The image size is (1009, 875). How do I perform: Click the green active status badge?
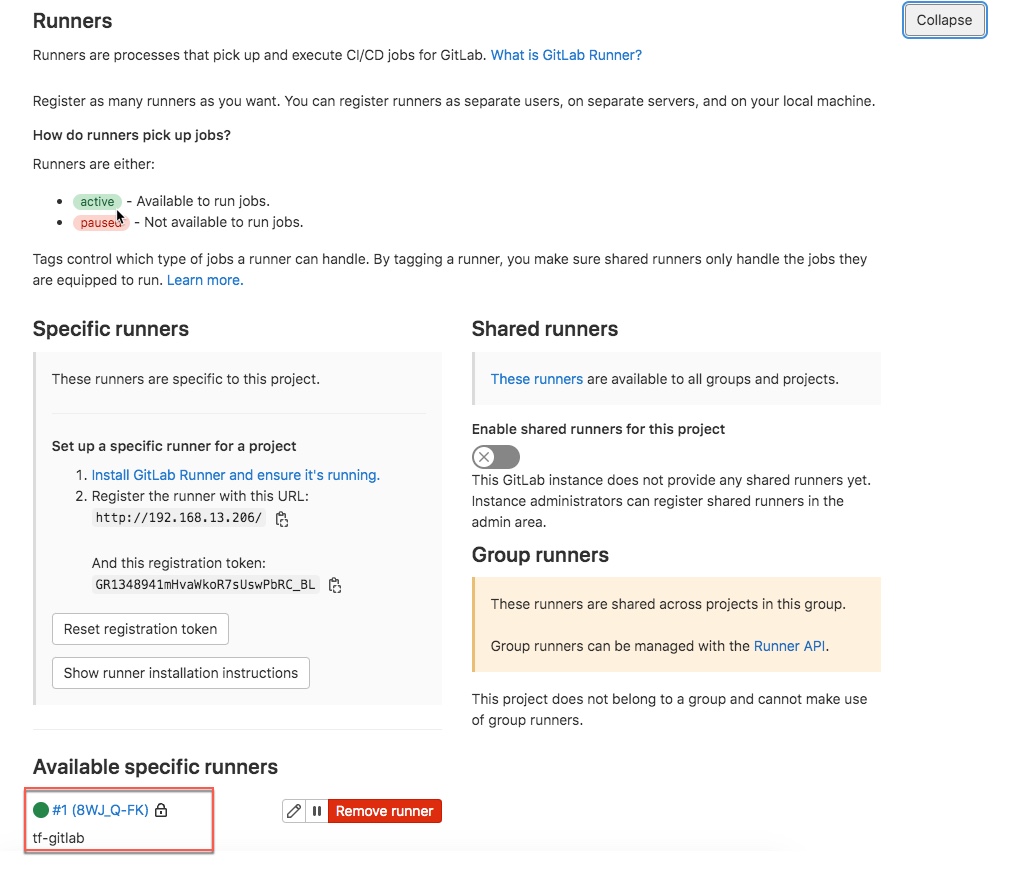point(97,202)
